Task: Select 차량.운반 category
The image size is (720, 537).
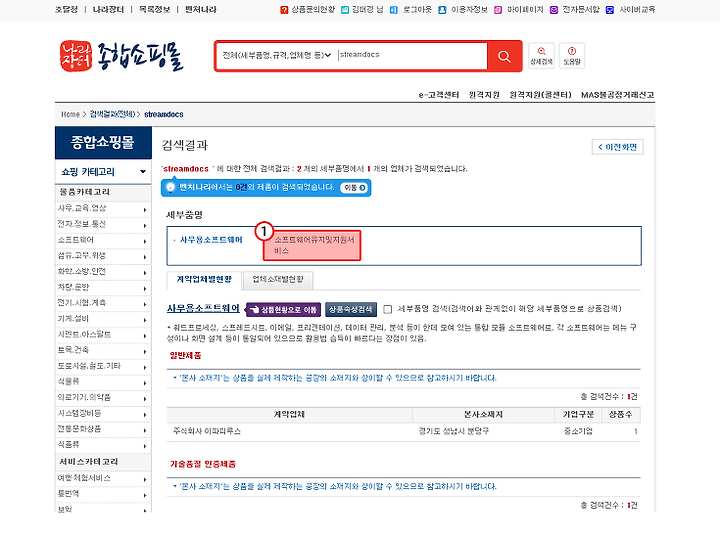Action: pyautogui.click(x=73, y=288)
